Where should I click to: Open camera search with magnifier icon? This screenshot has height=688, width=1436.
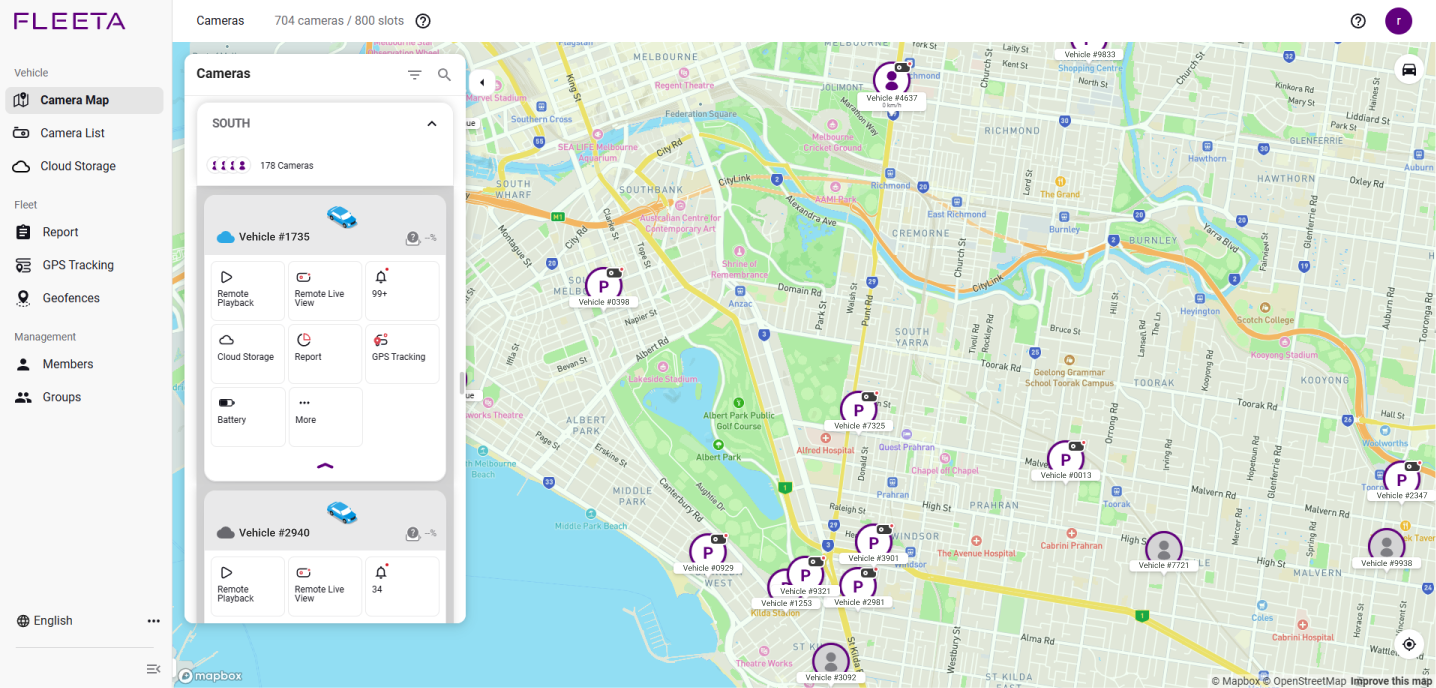[444, 75]
